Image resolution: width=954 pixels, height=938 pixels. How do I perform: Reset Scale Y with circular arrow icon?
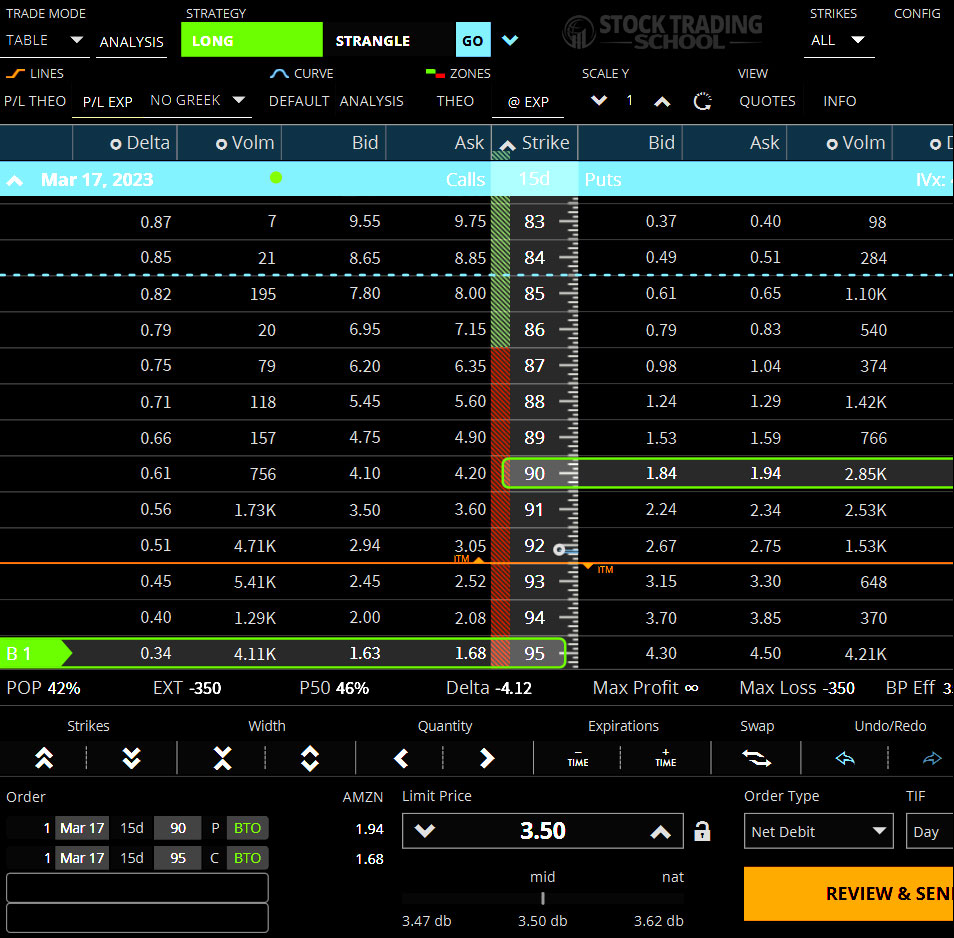702,101
